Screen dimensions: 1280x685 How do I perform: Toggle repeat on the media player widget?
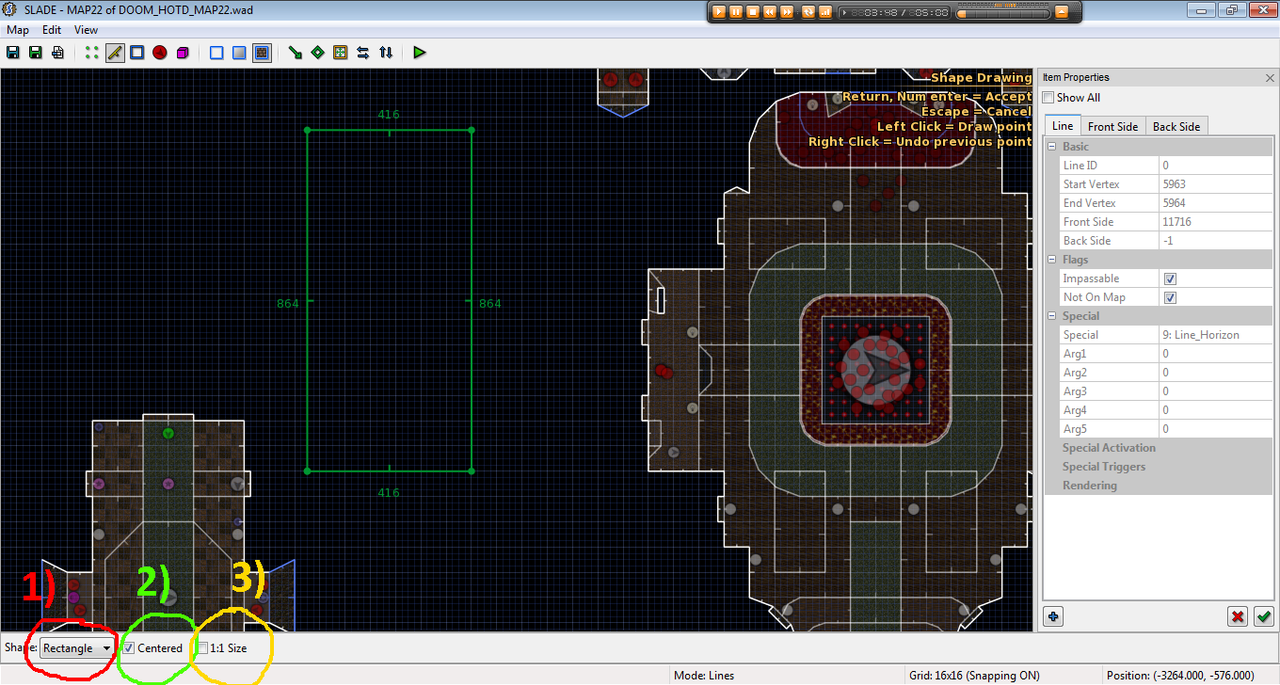[808, 12]
